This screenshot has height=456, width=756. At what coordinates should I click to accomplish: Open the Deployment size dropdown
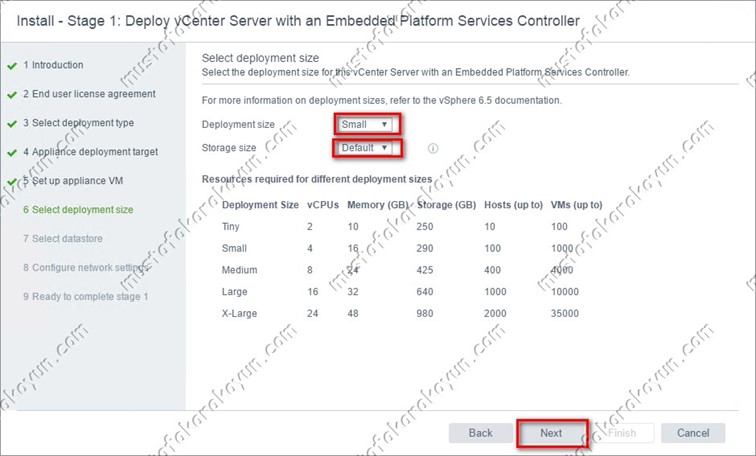click(x=364, y=124)
